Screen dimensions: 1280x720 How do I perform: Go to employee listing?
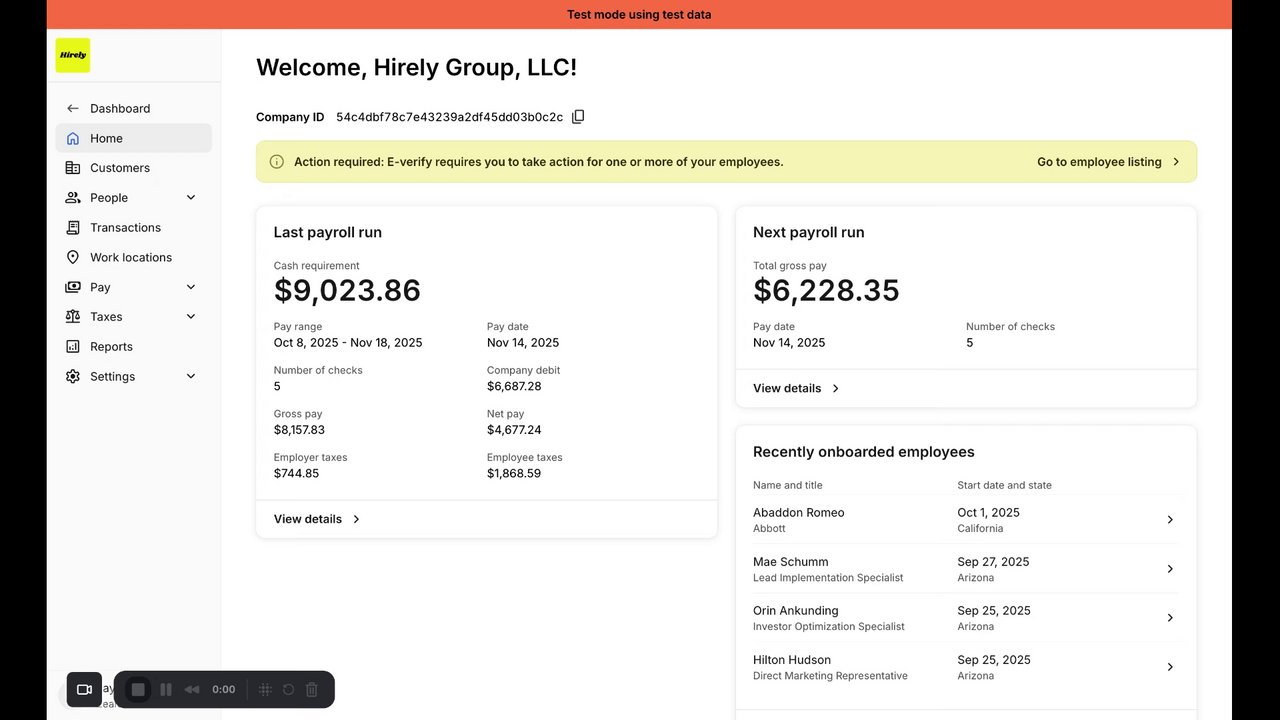coord(1108,162)
